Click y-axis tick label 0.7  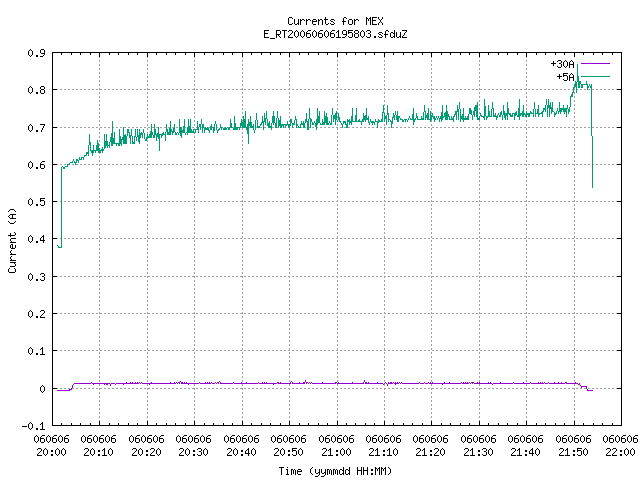click(x=36, y=128)
